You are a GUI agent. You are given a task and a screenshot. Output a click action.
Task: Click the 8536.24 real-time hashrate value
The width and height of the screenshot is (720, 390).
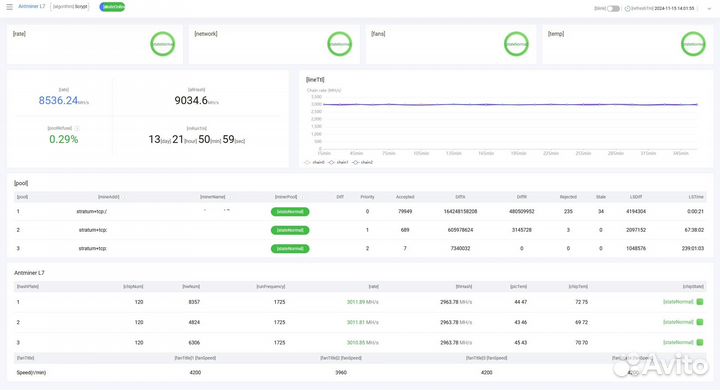58,101
